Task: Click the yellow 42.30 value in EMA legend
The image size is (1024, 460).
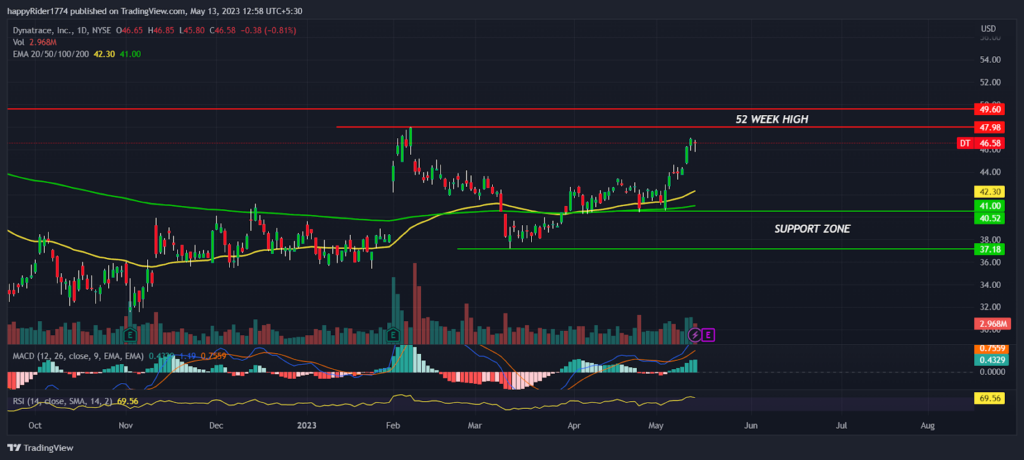Action: (x=104, y=54)
